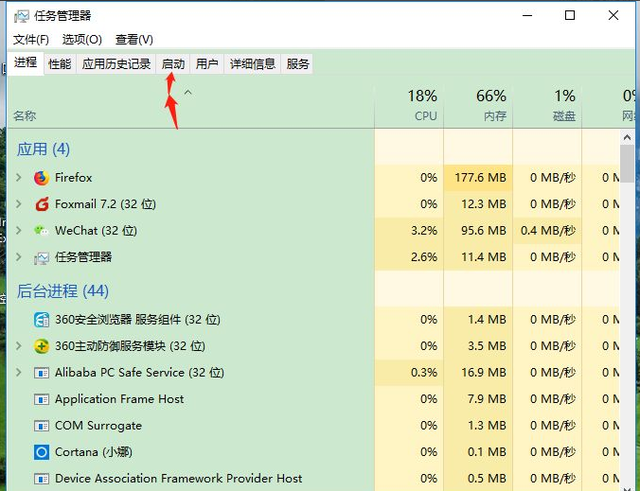Click the COM Surrogate icon

[x=41, y=426]
